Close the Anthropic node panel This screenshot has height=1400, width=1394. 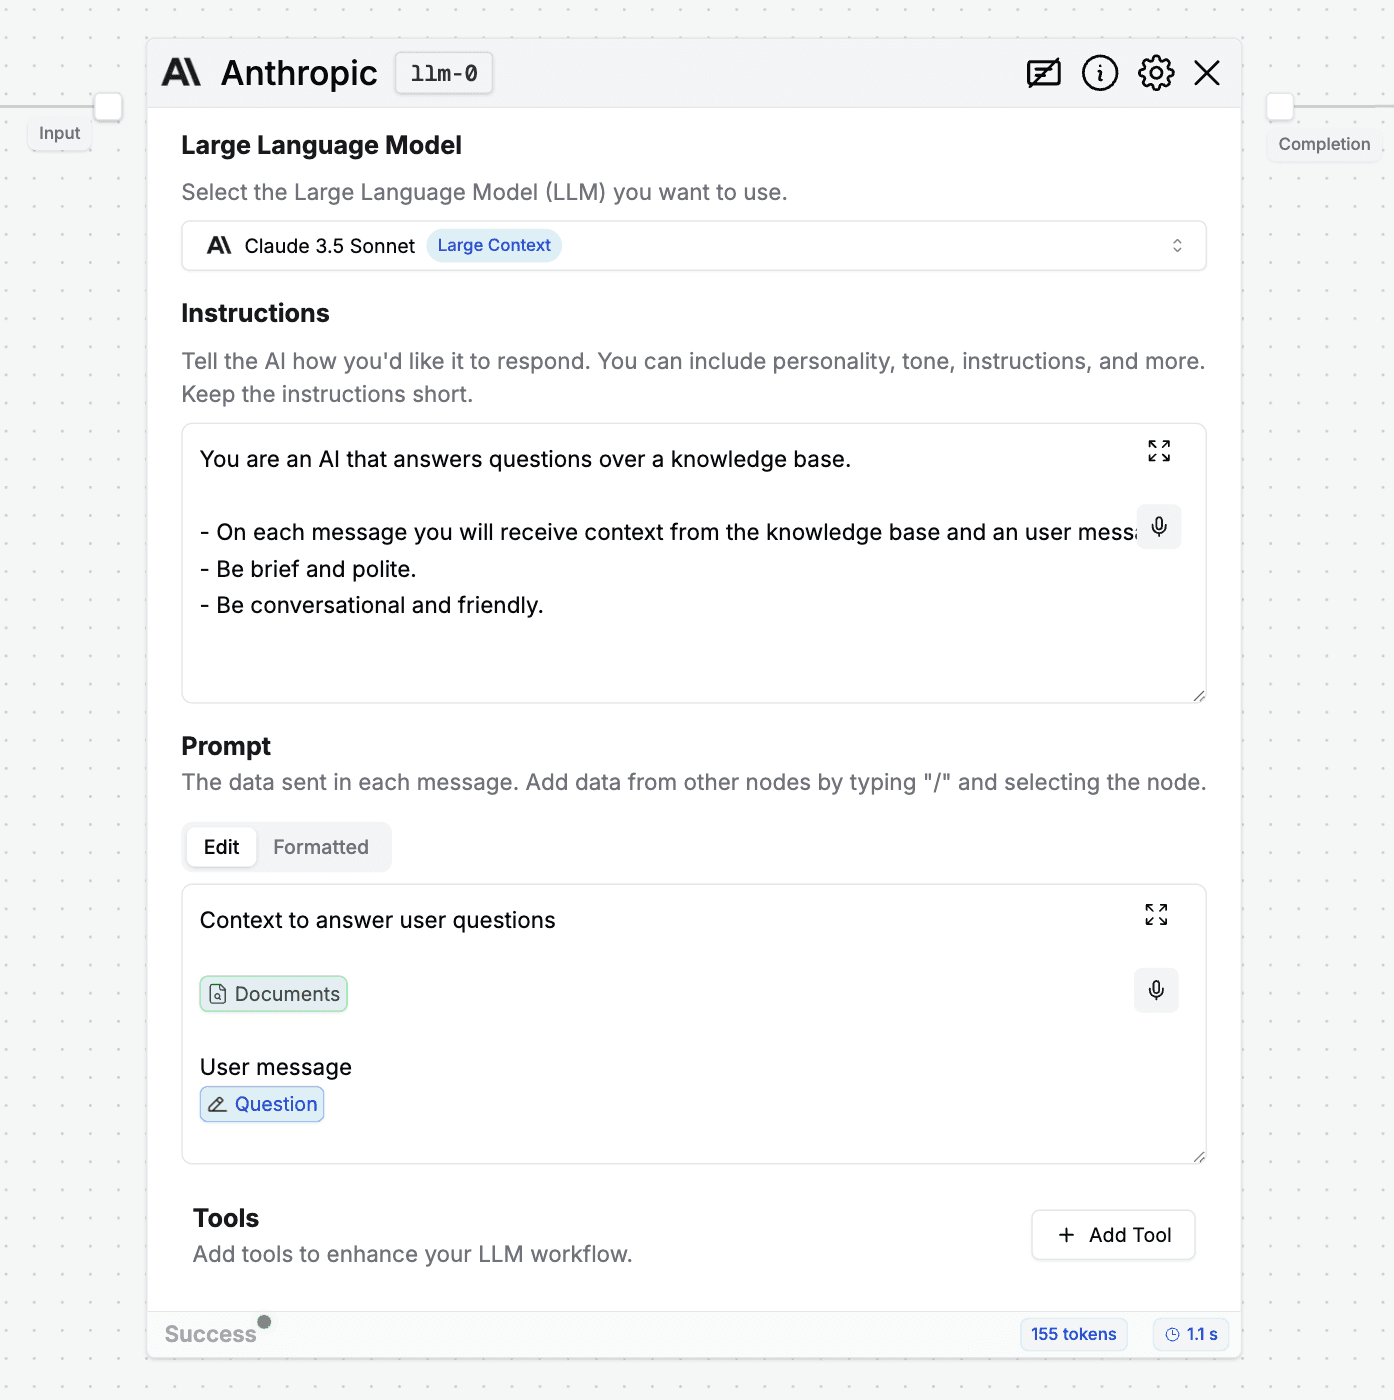(x=1207, y=73)
